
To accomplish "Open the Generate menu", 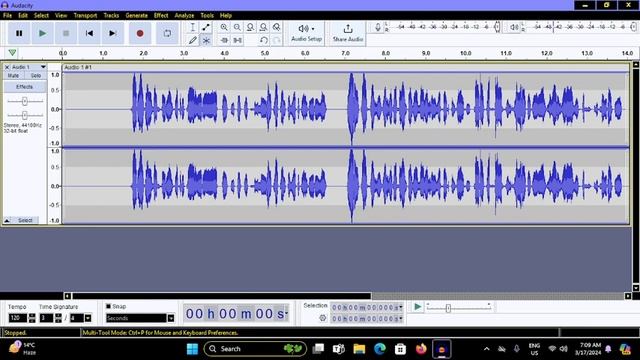I will coord(136,16).
